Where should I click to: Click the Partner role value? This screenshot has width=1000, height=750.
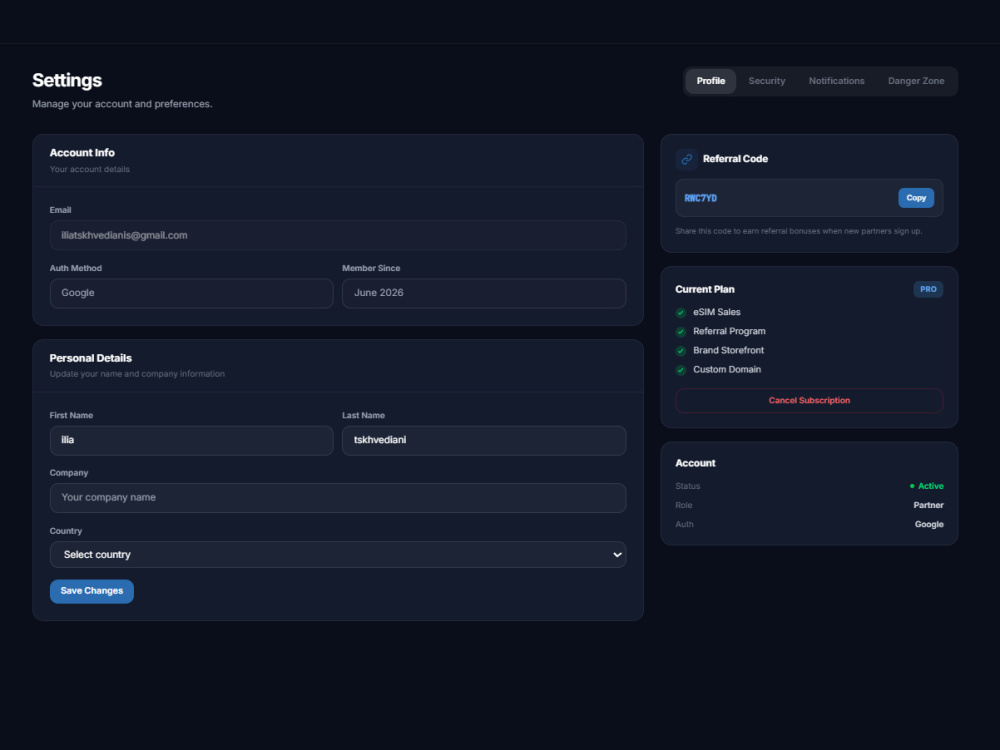tap(928, 505)
